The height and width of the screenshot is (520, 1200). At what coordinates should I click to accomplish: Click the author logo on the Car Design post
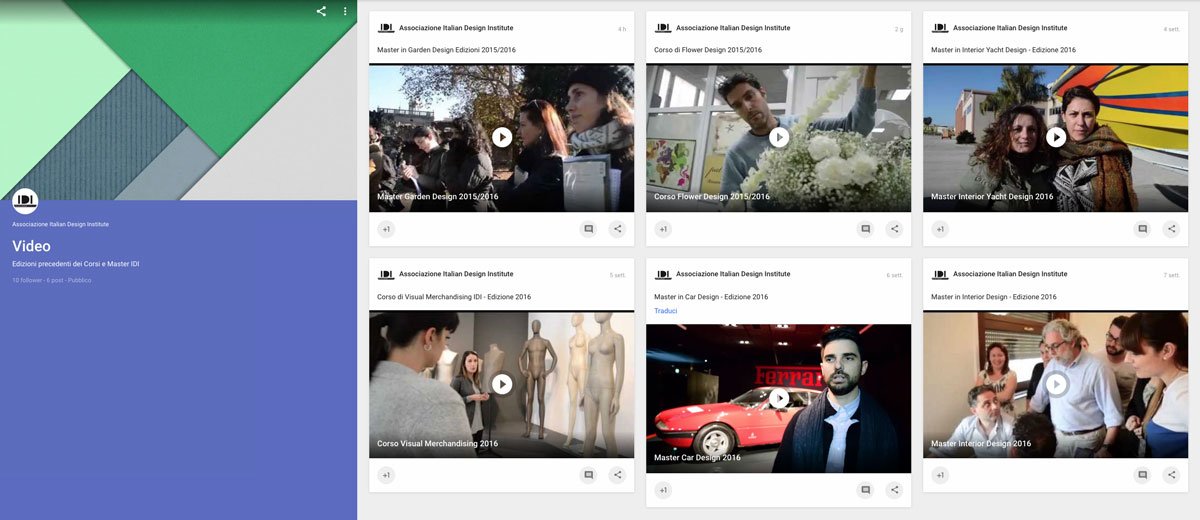pos(662,274)
